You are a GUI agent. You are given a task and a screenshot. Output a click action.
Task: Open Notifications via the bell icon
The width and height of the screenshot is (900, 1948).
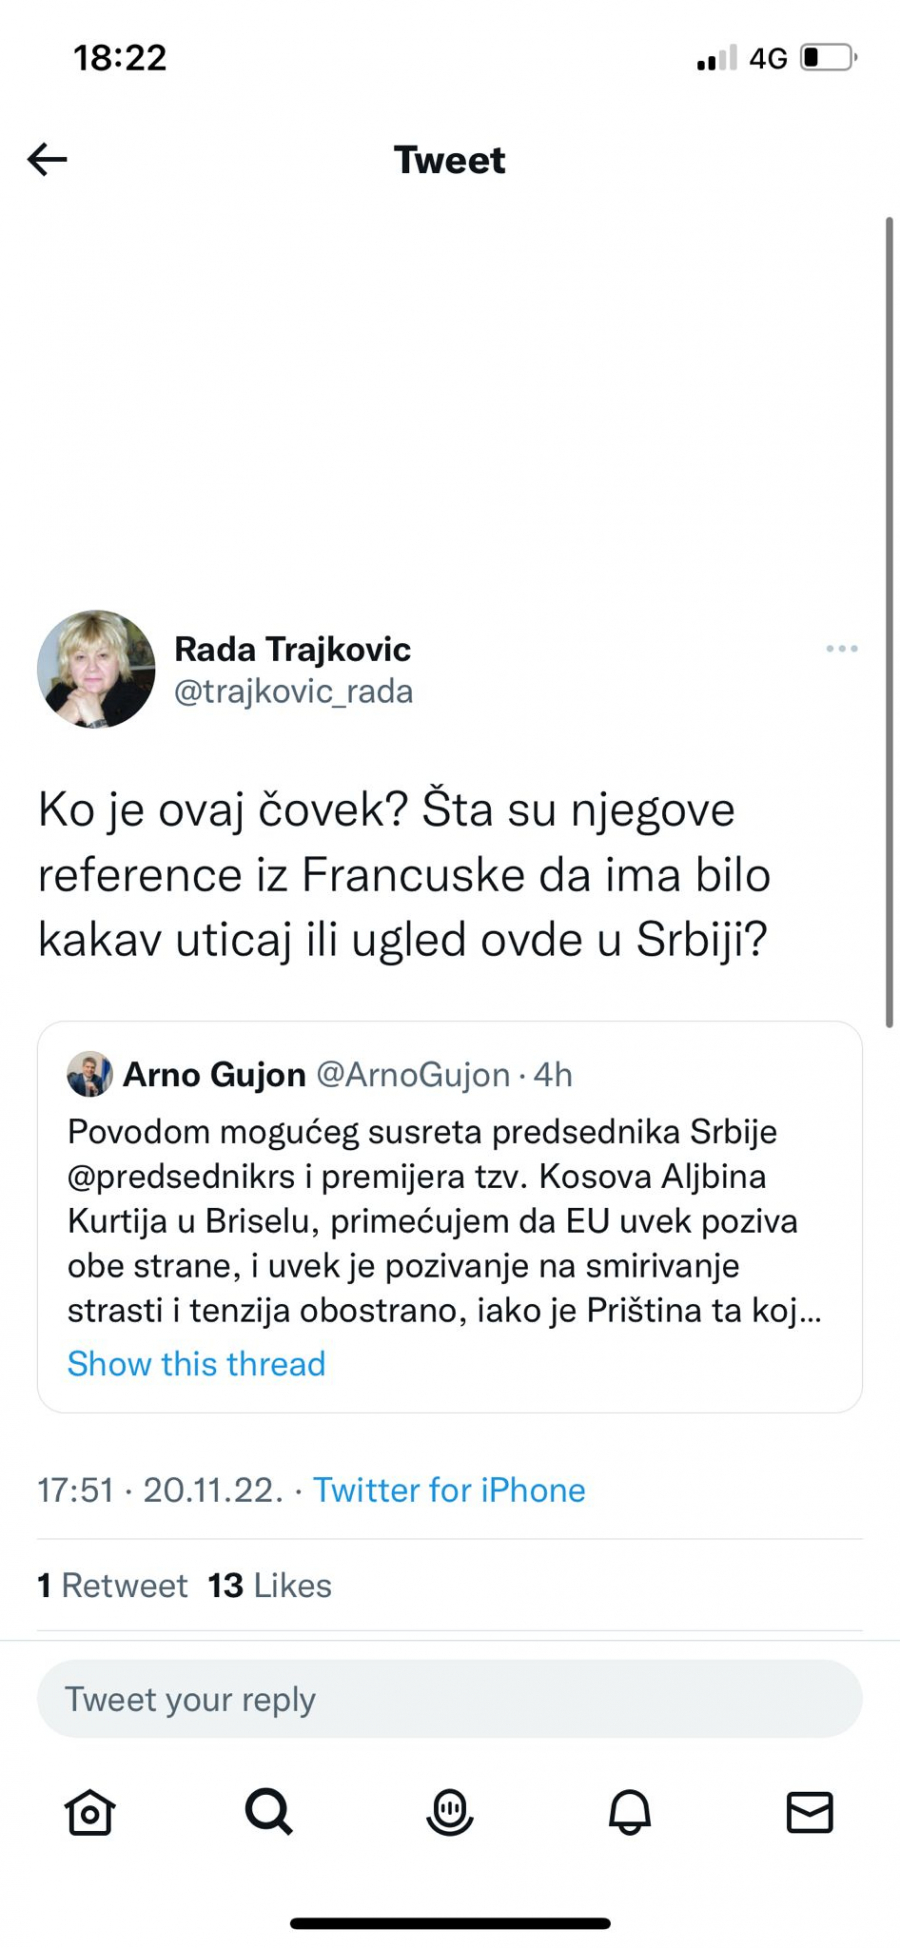(x=629, y=1811)
